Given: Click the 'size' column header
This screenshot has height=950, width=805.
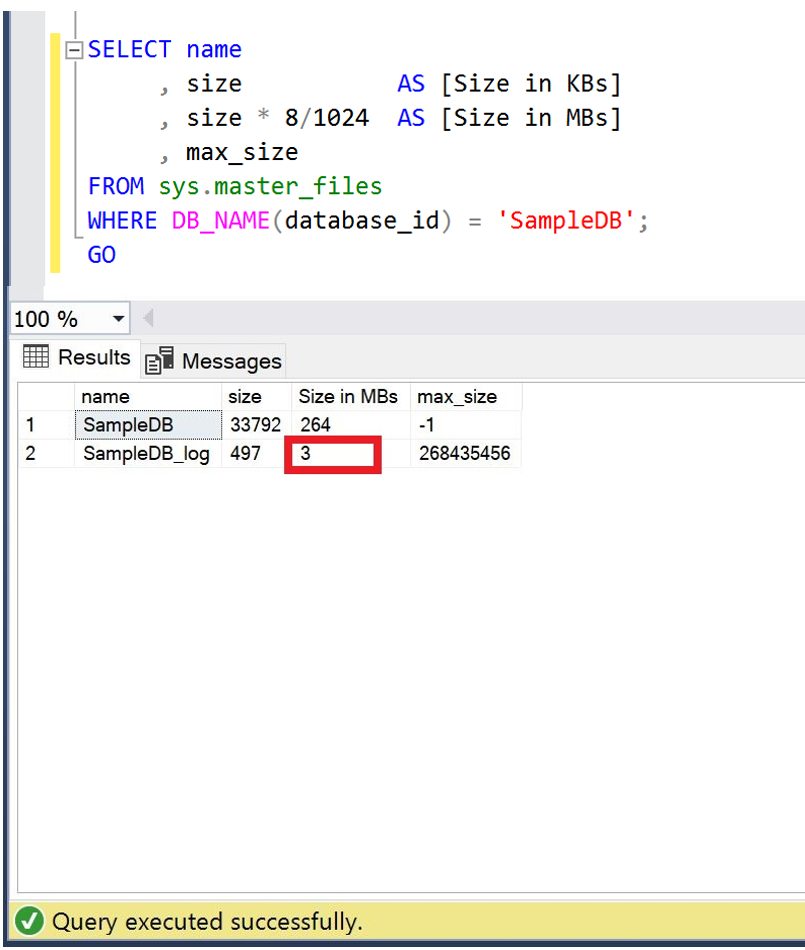Looking at the screenshot, I should [255, 397].
